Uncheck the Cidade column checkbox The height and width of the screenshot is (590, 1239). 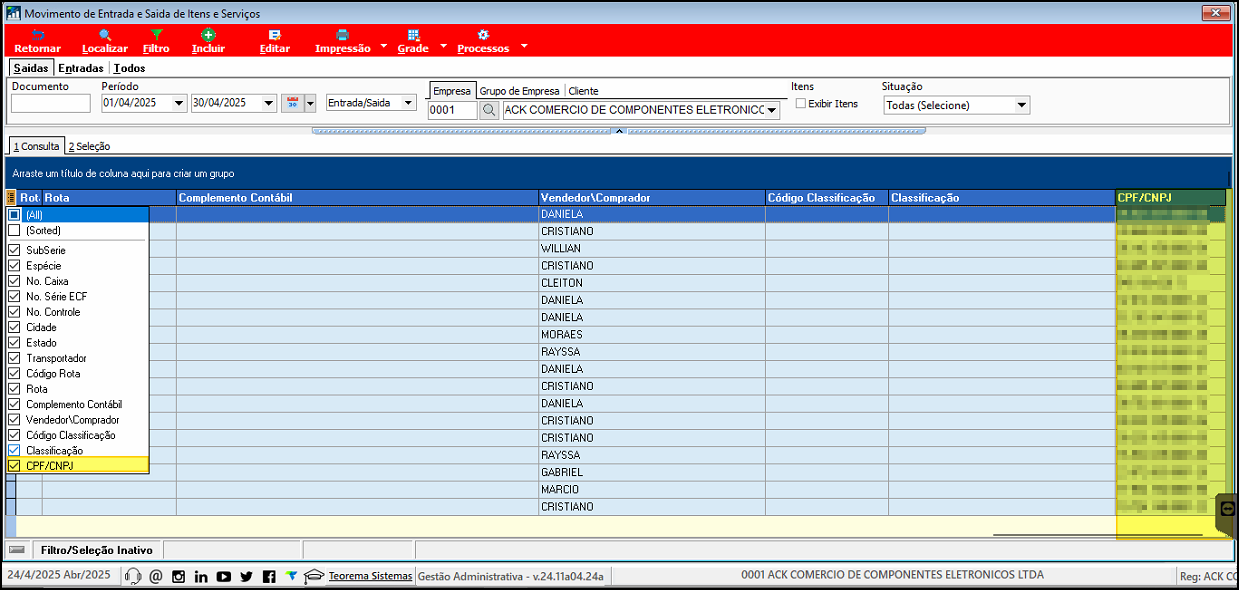click(14, 327)
